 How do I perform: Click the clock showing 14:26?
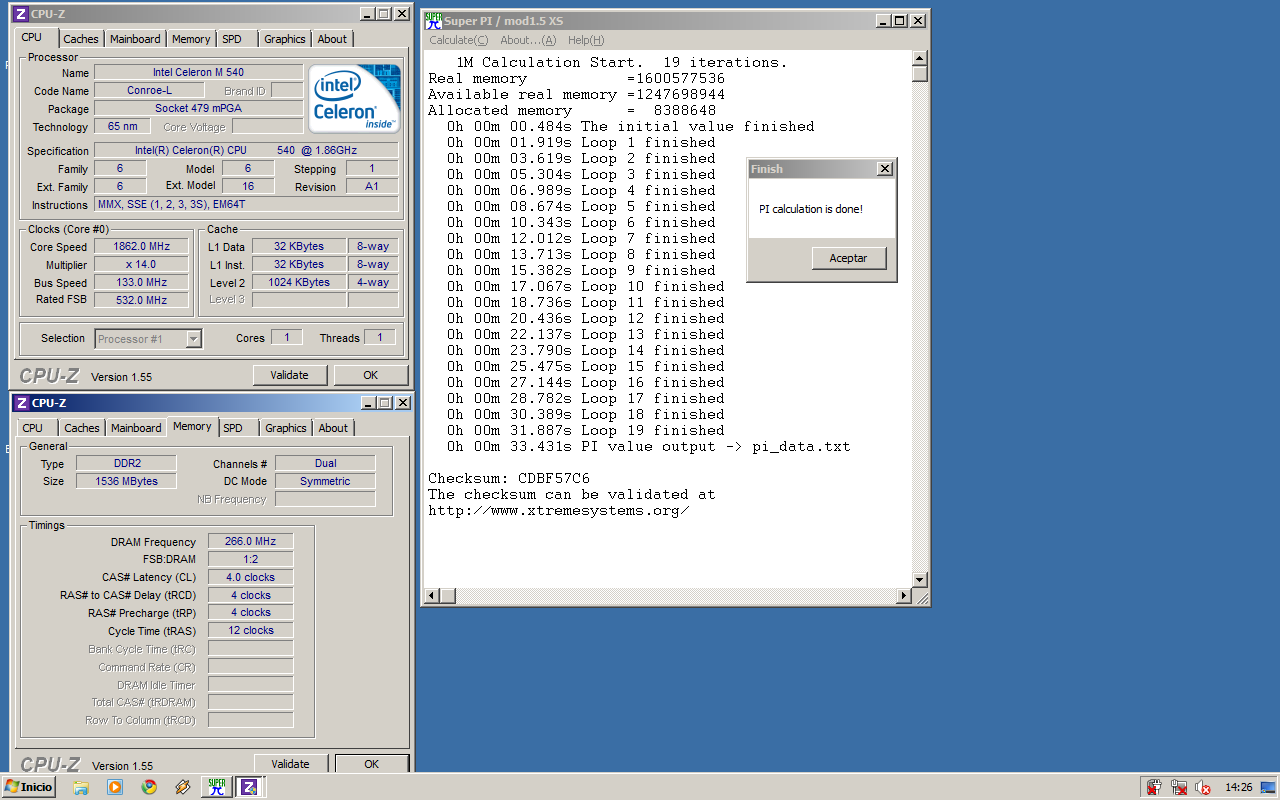1239,787
